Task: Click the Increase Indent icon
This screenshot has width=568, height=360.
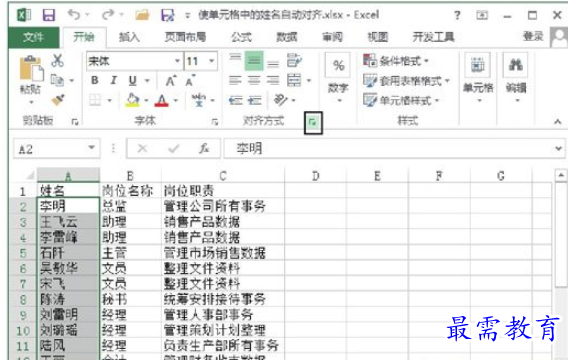Action: pyautogui.click(x=255, y=100)
